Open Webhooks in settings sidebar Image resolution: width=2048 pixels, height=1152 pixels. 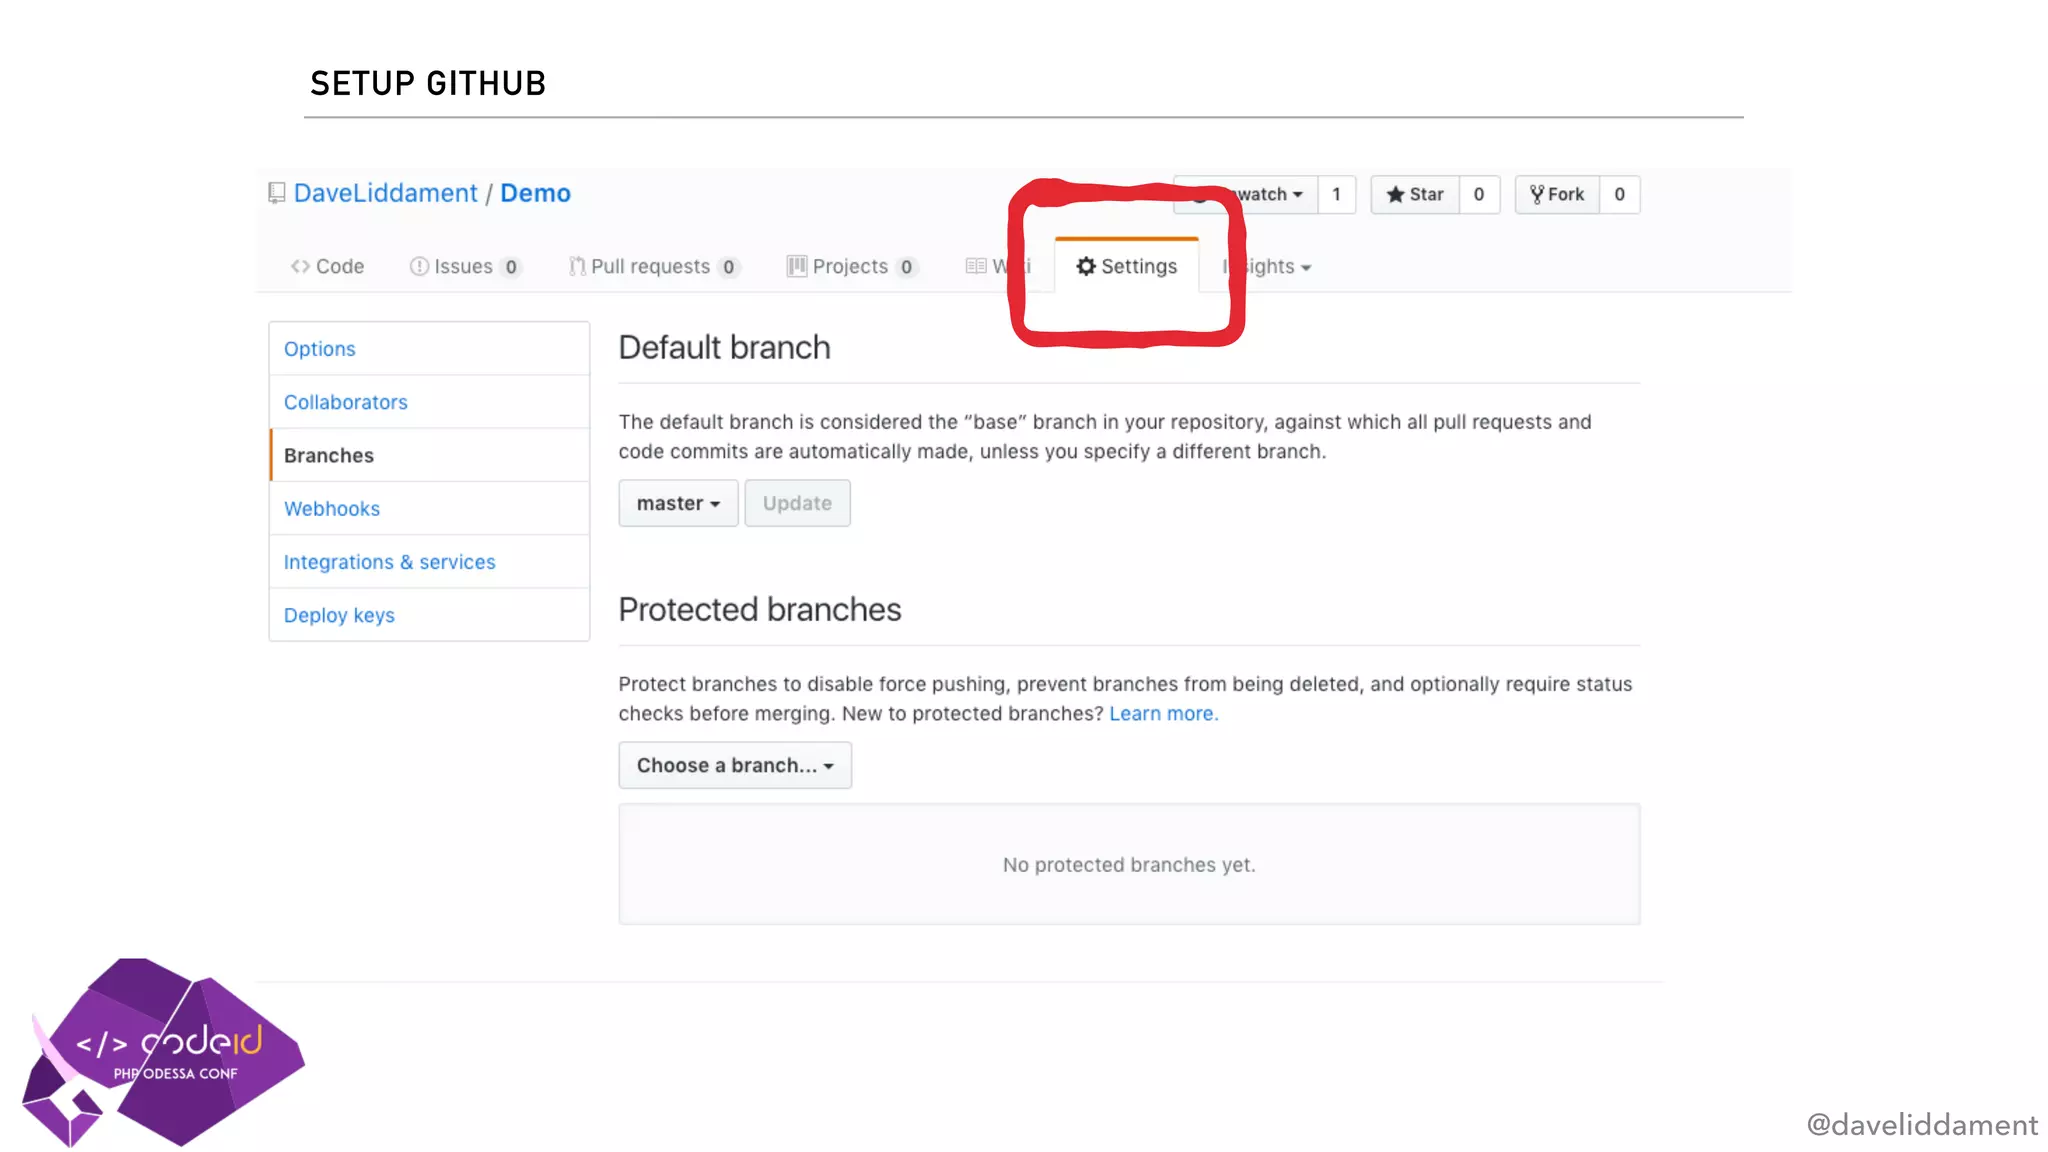pyautogui.click(x=429, y=508)
